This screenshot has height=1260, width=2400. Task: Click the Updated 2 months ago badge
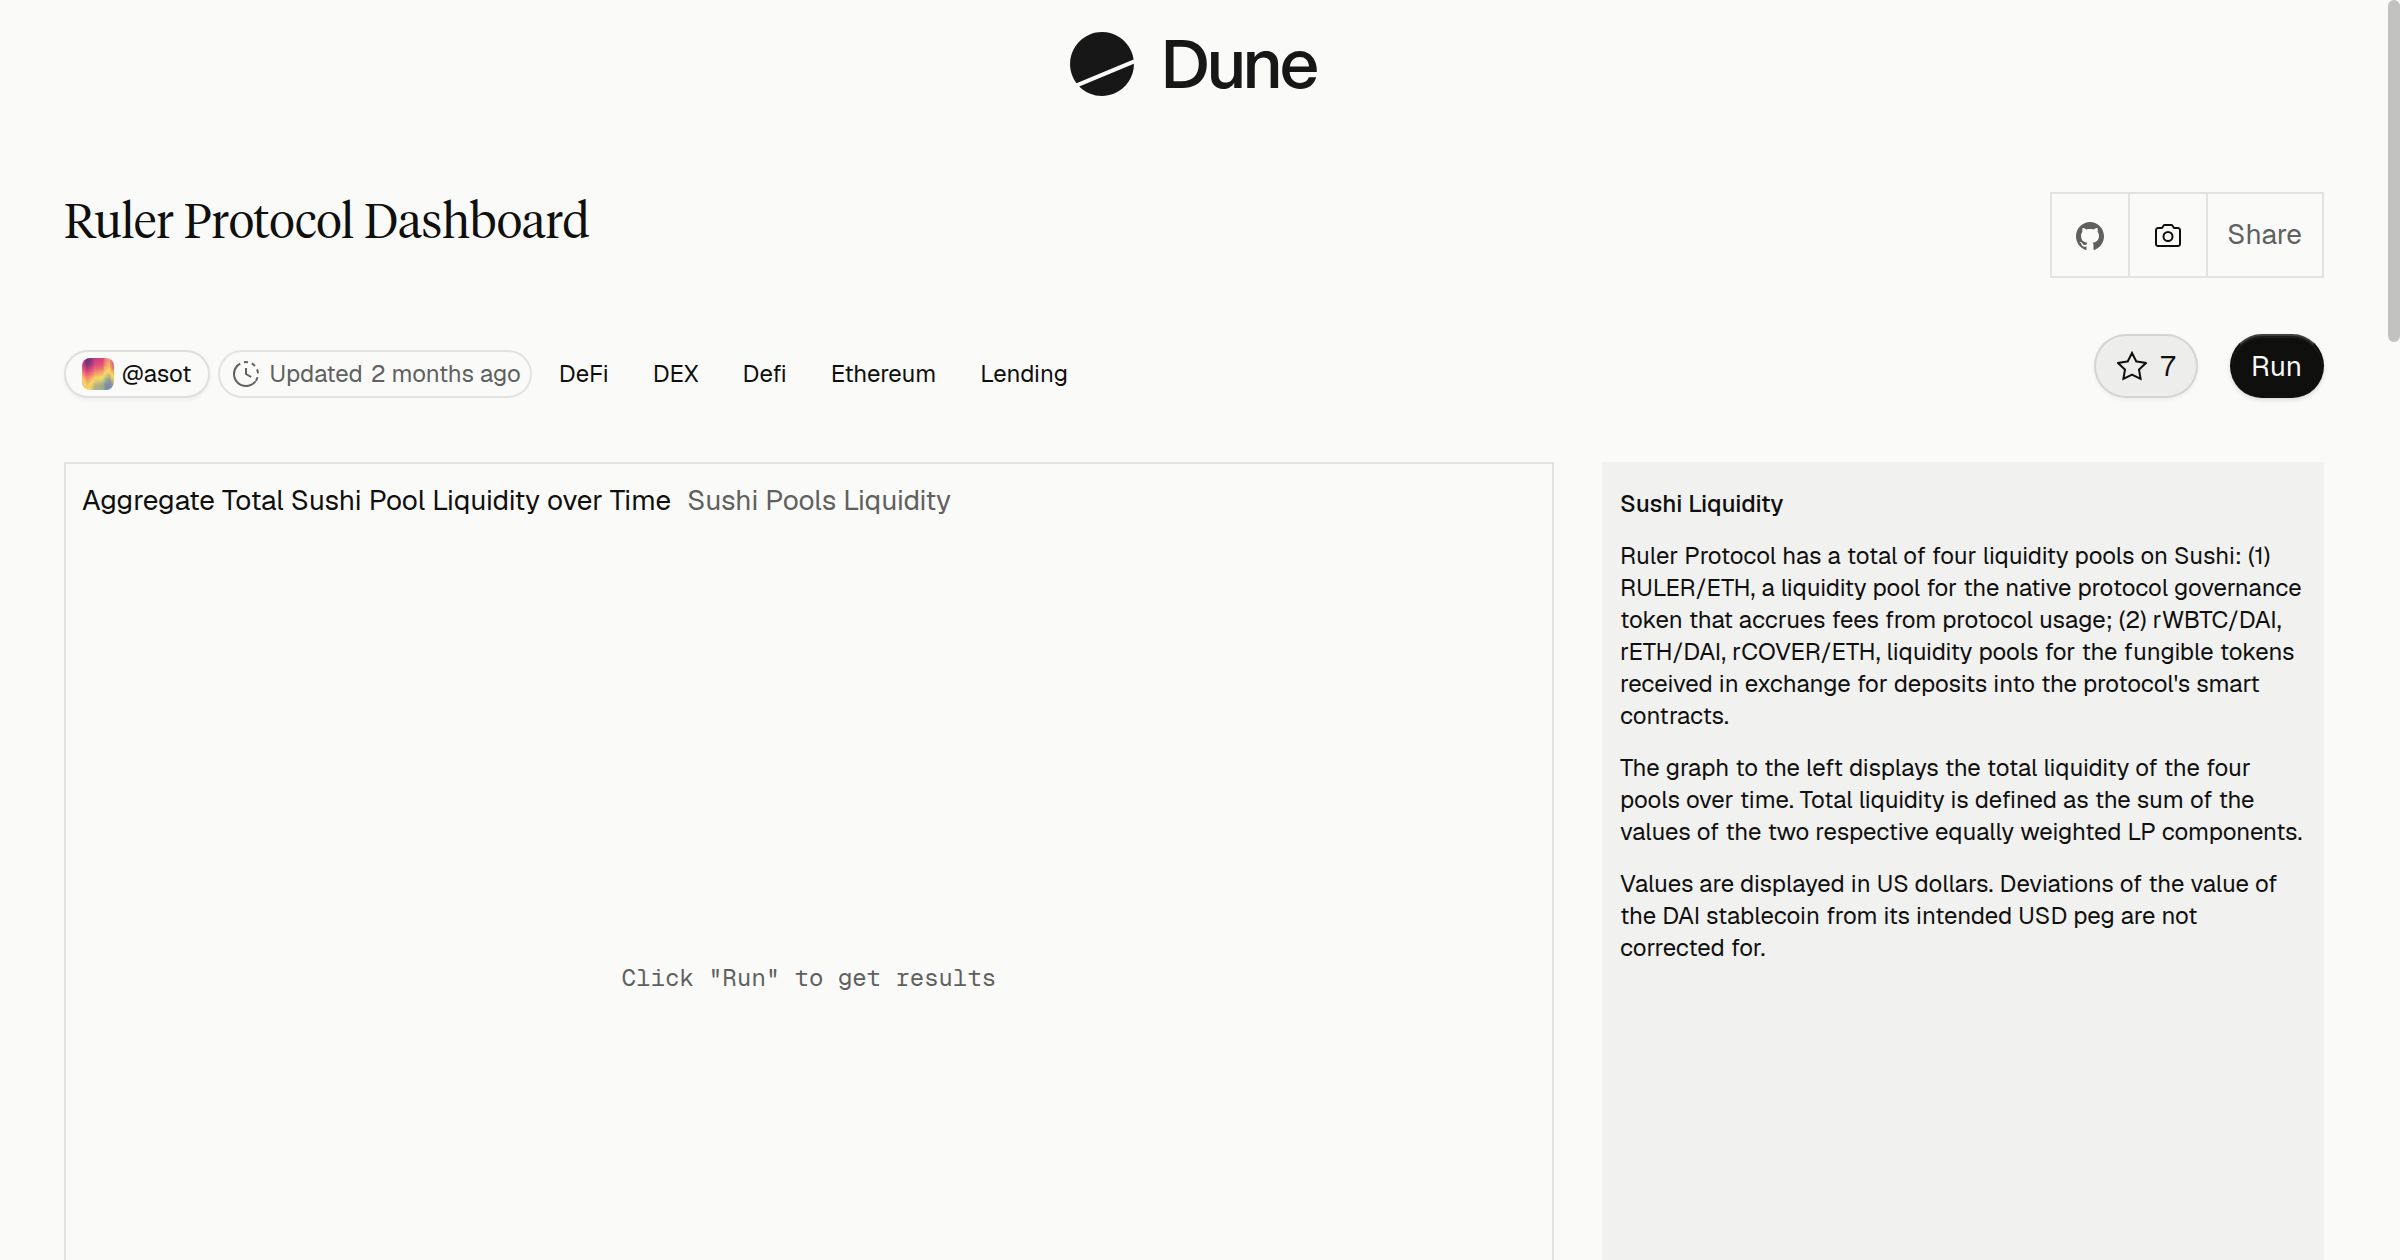375,374
